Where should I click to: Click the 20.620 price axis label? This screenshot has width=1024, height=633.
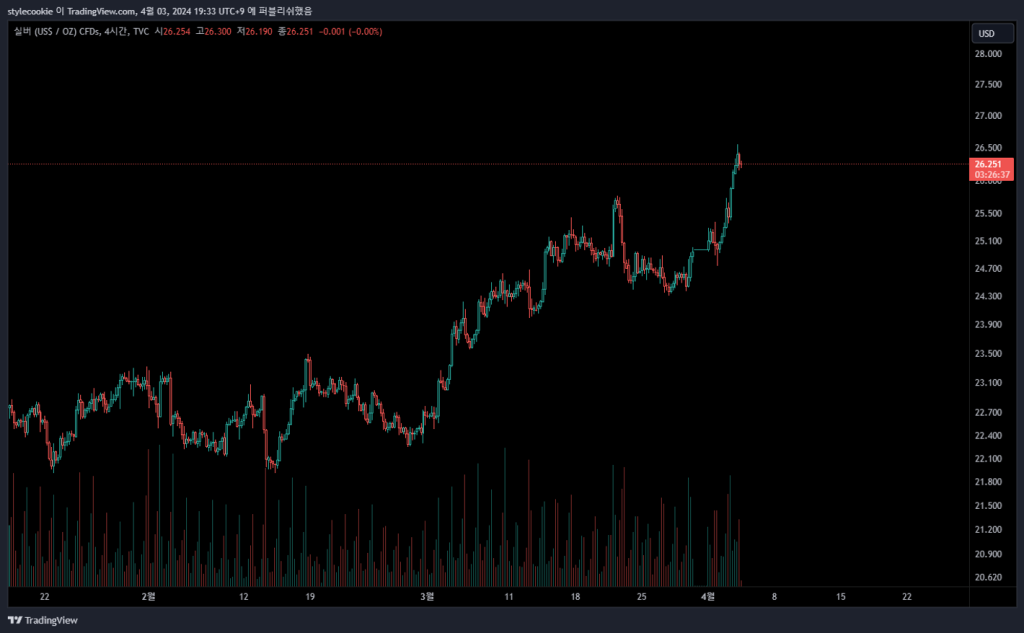988,578
